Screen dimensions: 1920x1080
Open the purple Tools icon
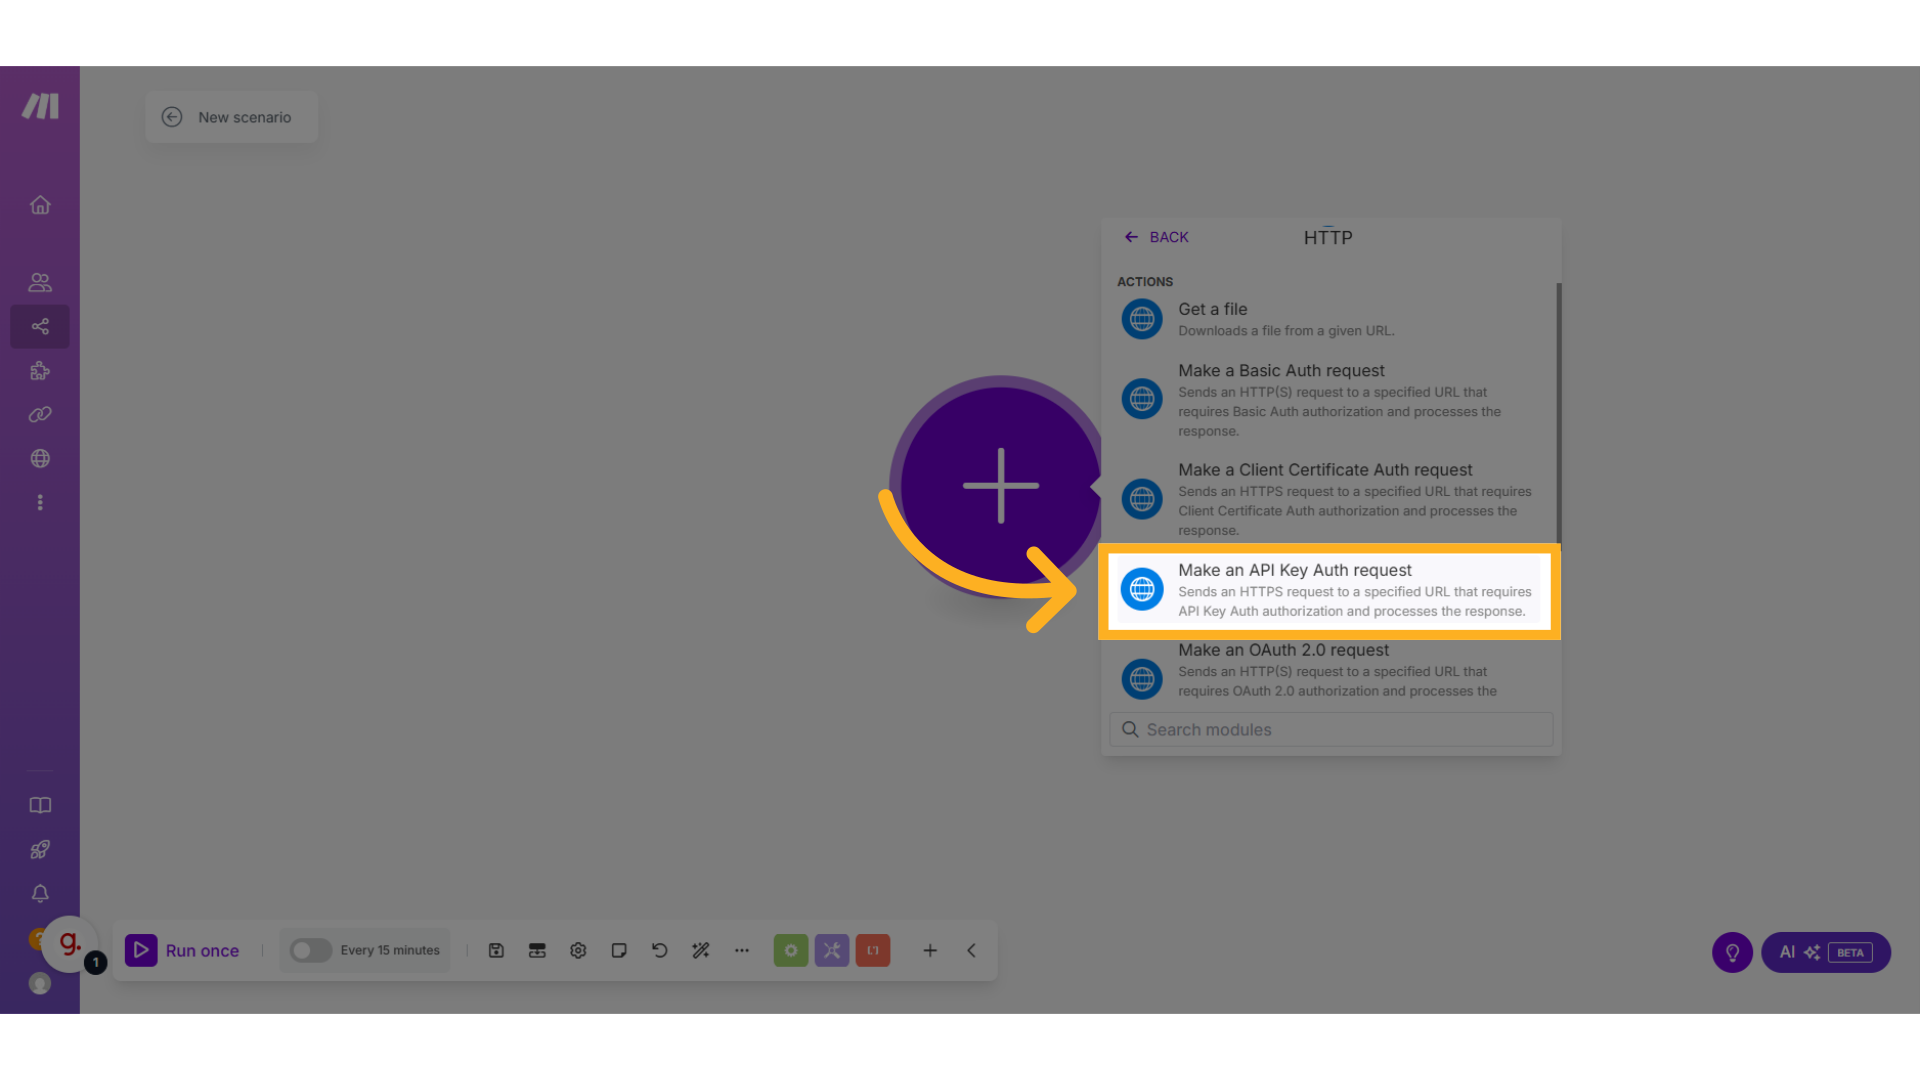pyautogui.click(x=832, y=951)
